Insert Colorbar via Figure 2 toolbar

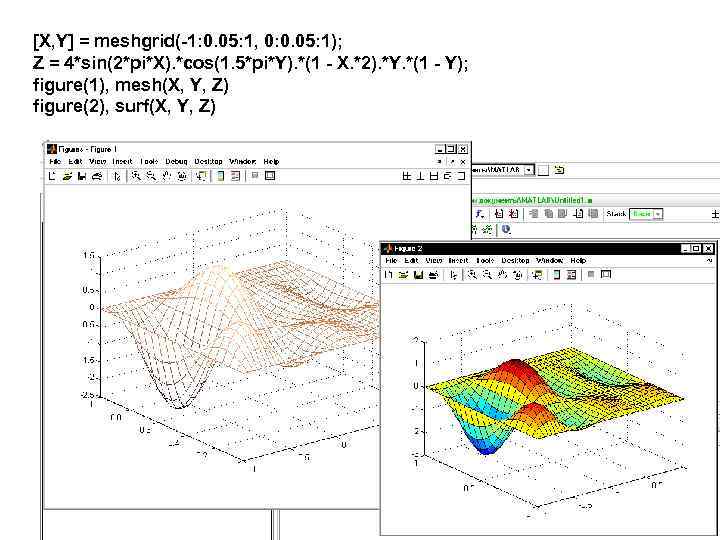pos(557,275)
